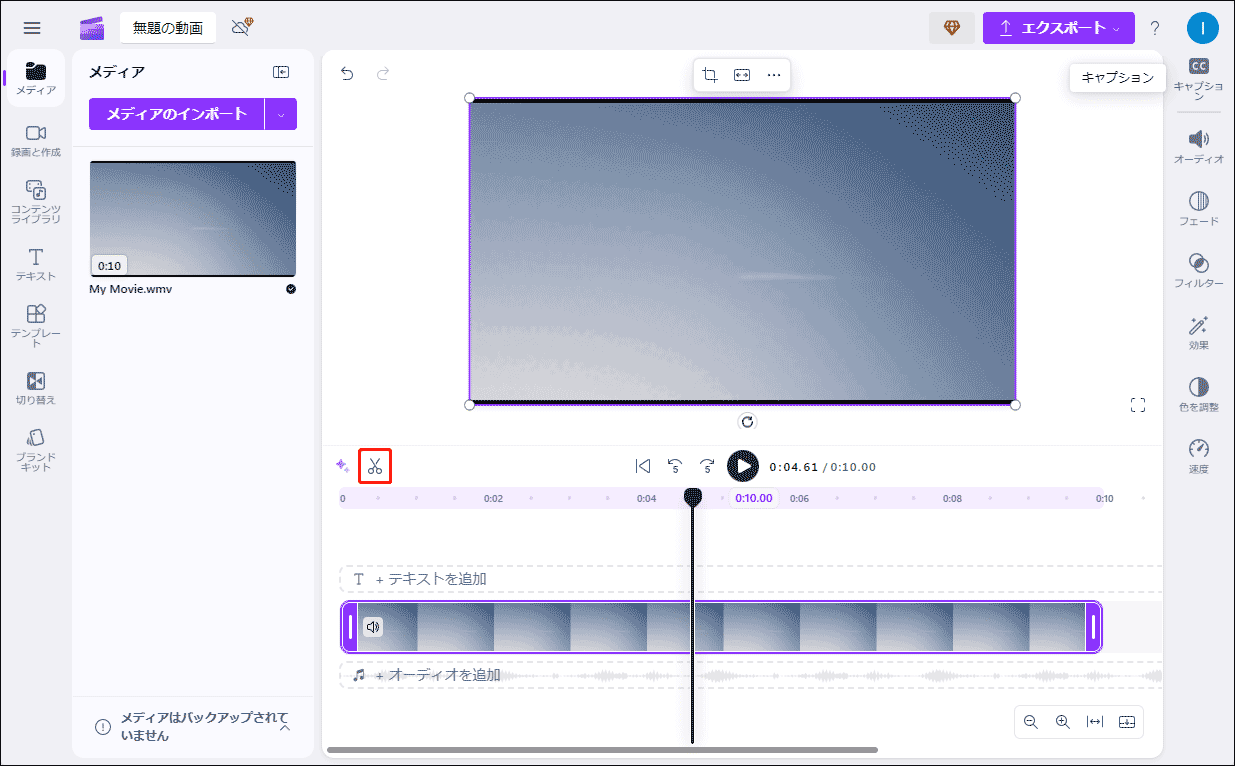The image size is (1235, 766).
Task: Click the My Movie.wmv checkmark badge
Action: point(290,289)
